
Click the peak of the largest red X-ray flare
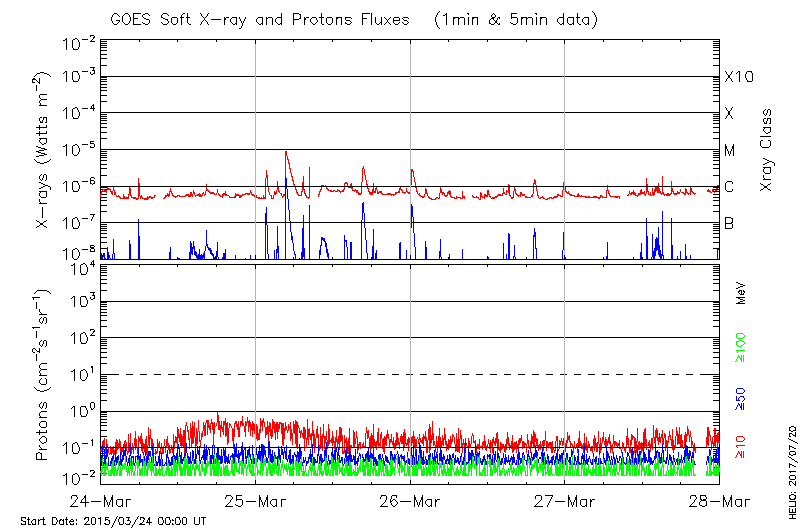click(286, 152)
